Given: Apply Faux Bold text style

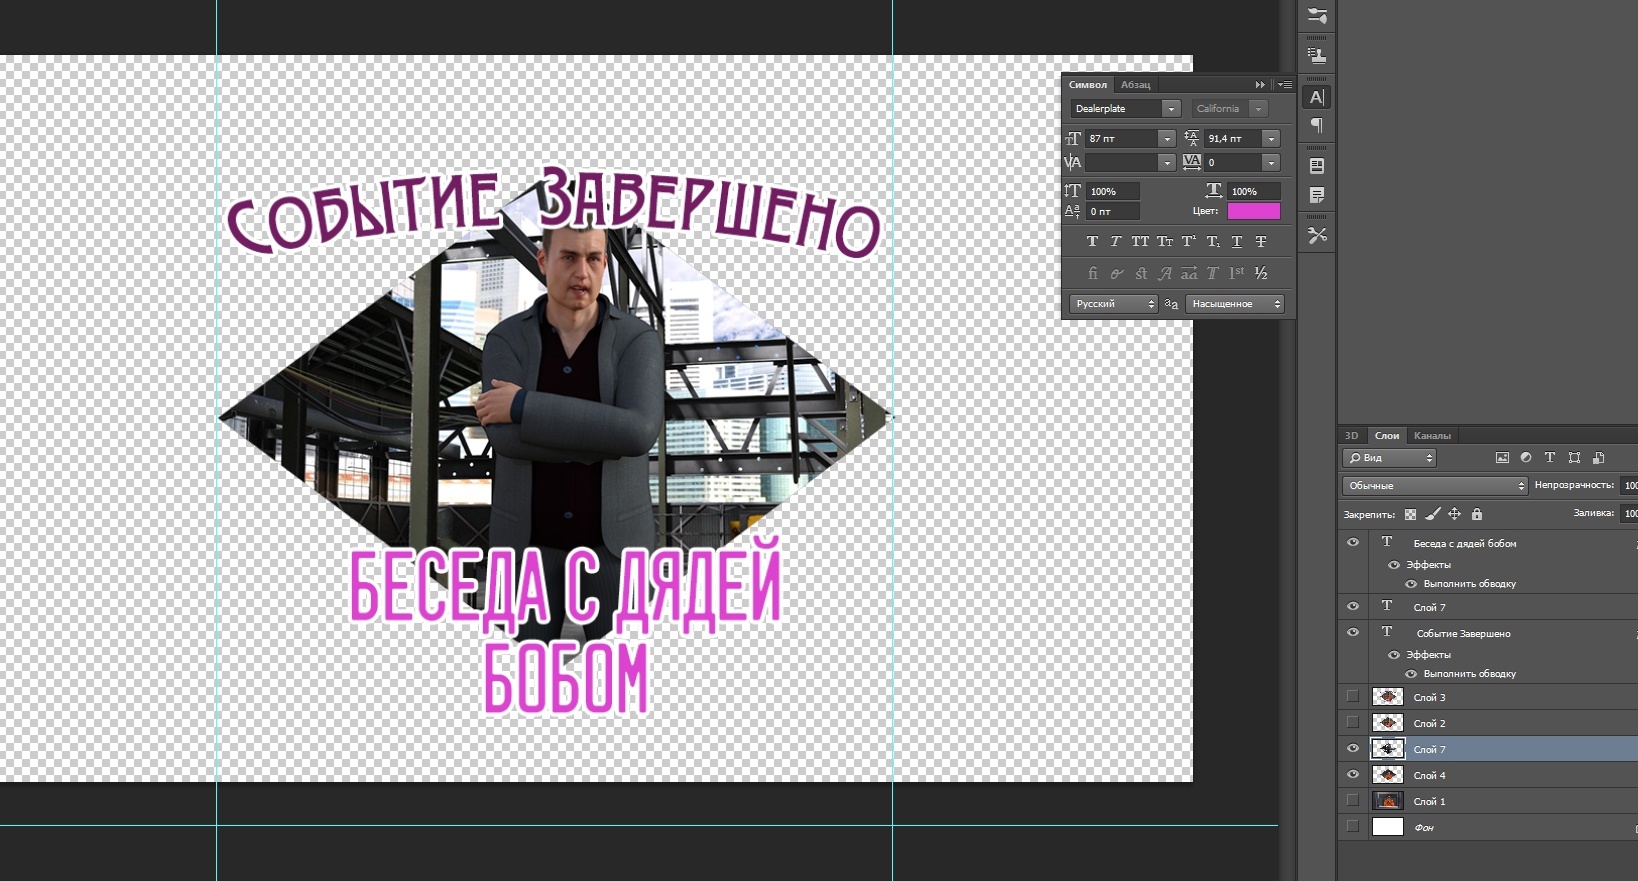Looking at the screenshot, I should (x=1092, y=241).
